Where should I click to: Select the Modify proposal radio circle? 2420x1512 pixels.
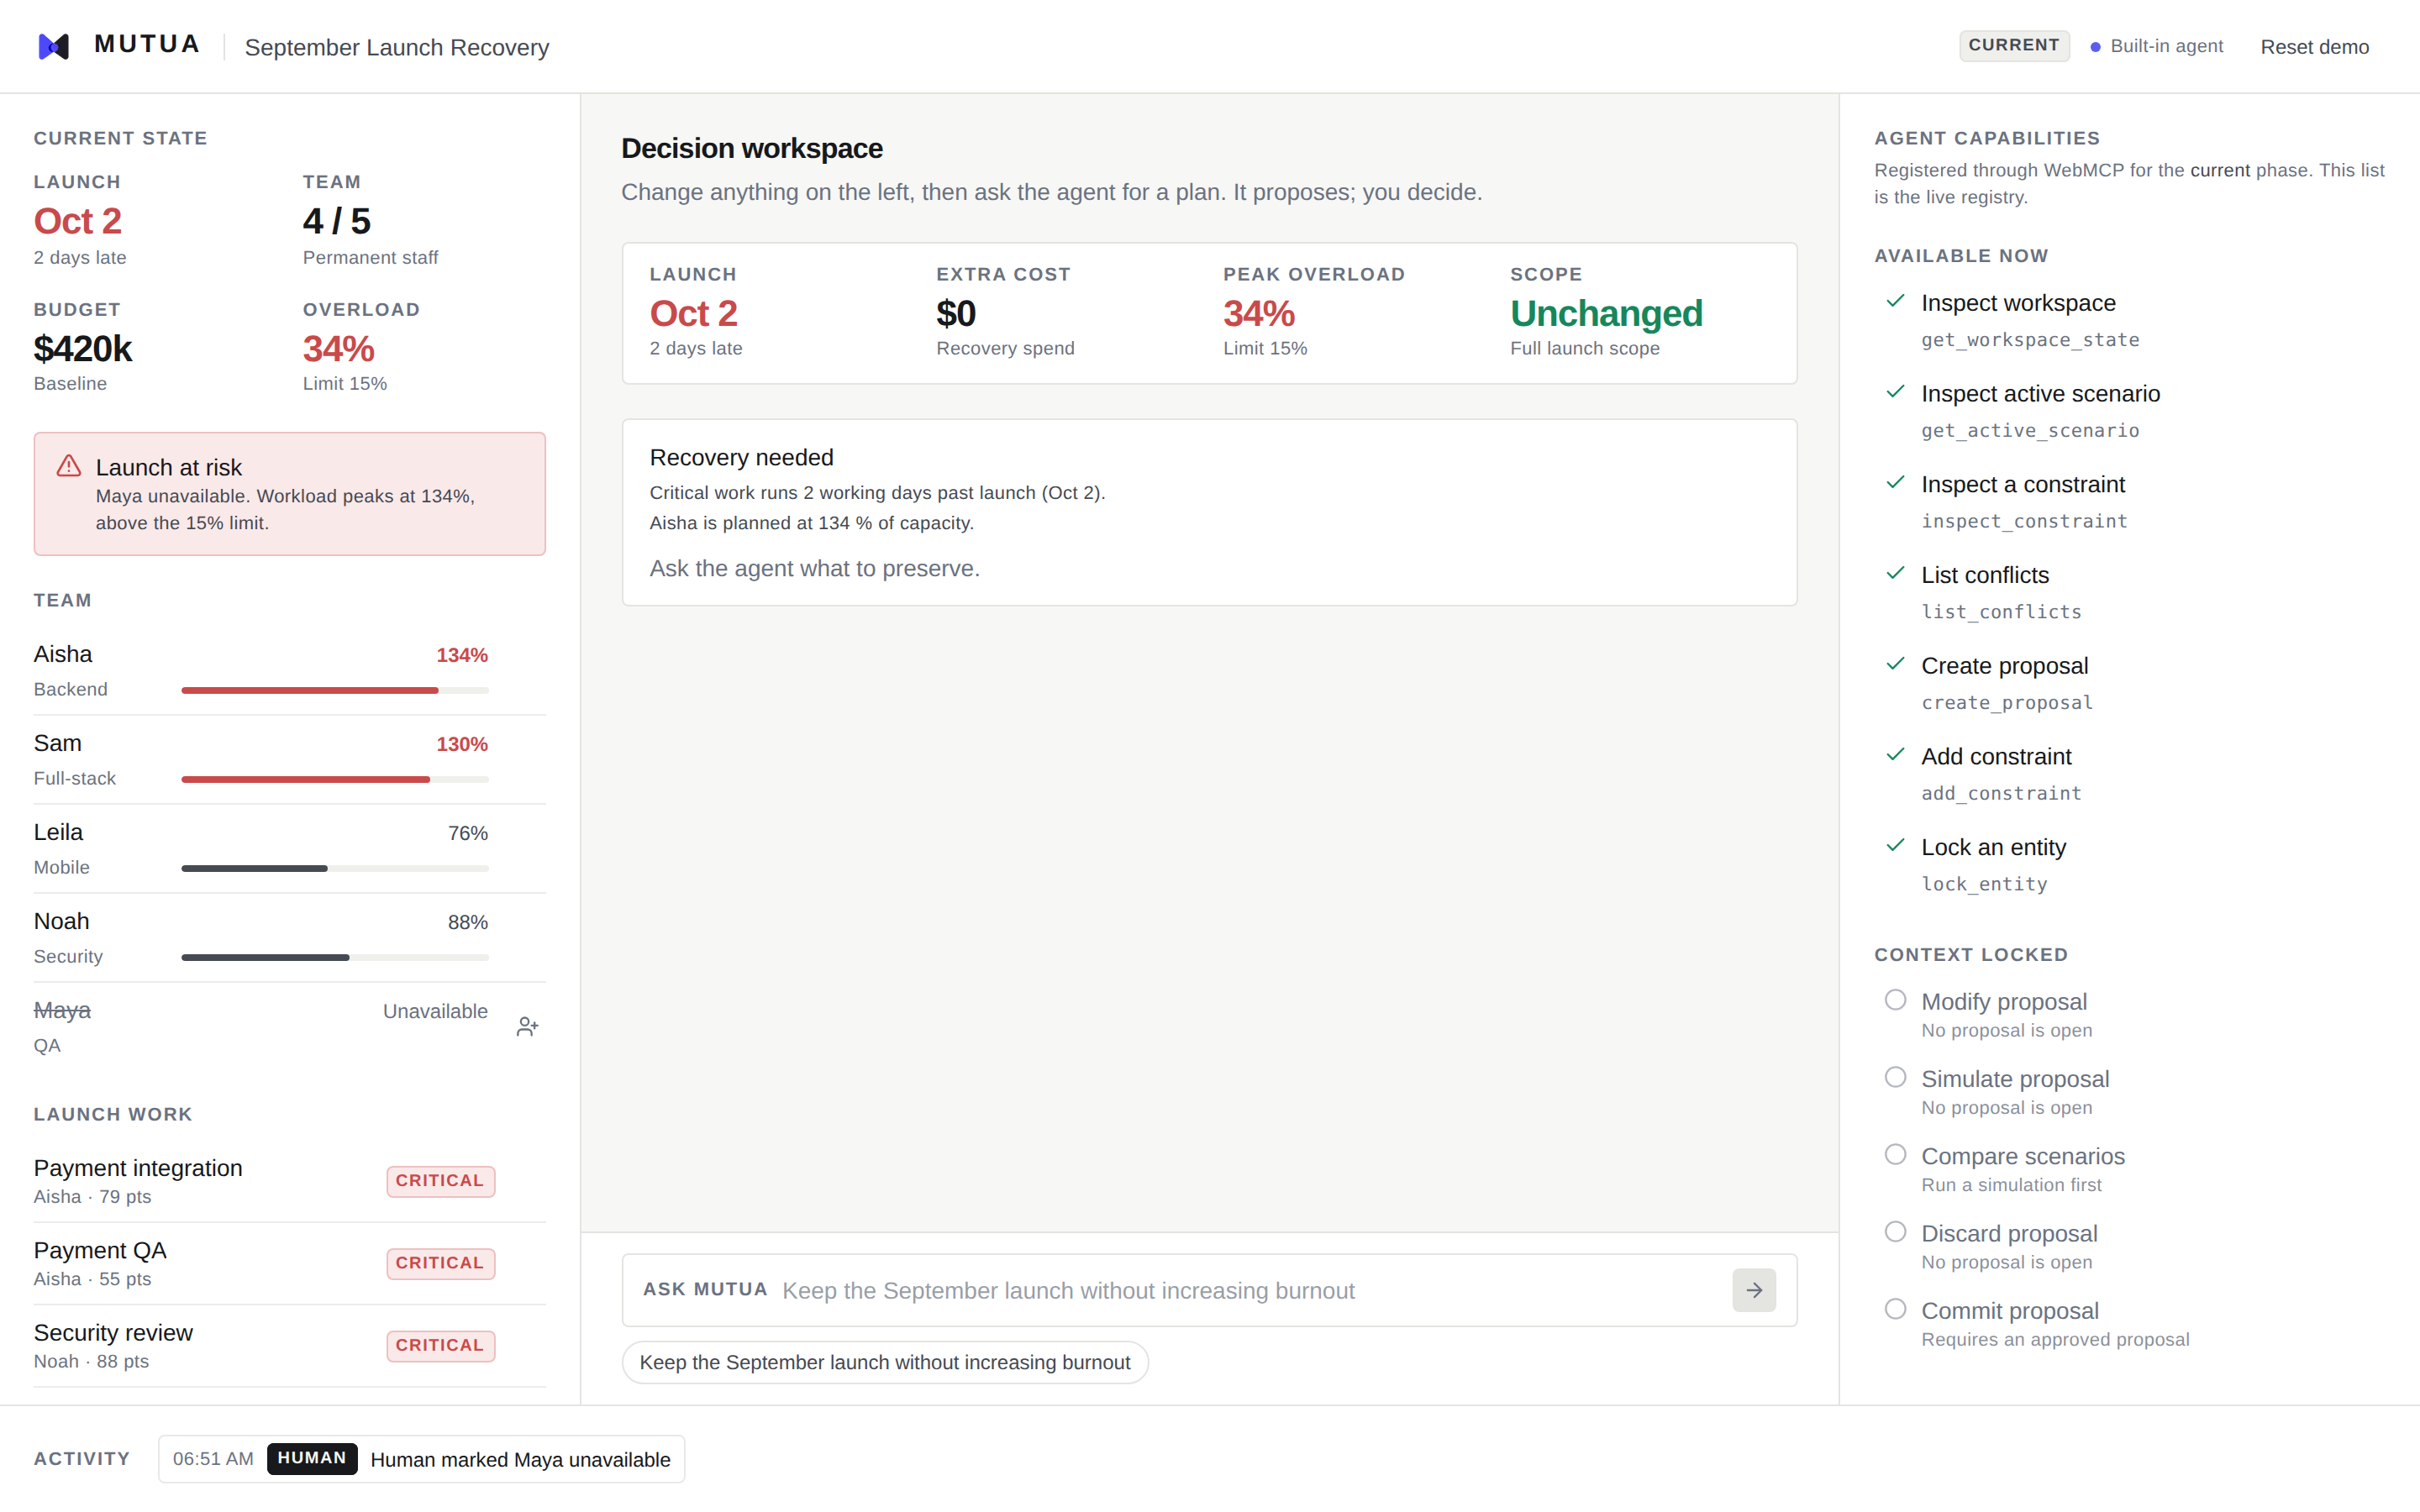pyautogui.click(x=1895, y=1000)
